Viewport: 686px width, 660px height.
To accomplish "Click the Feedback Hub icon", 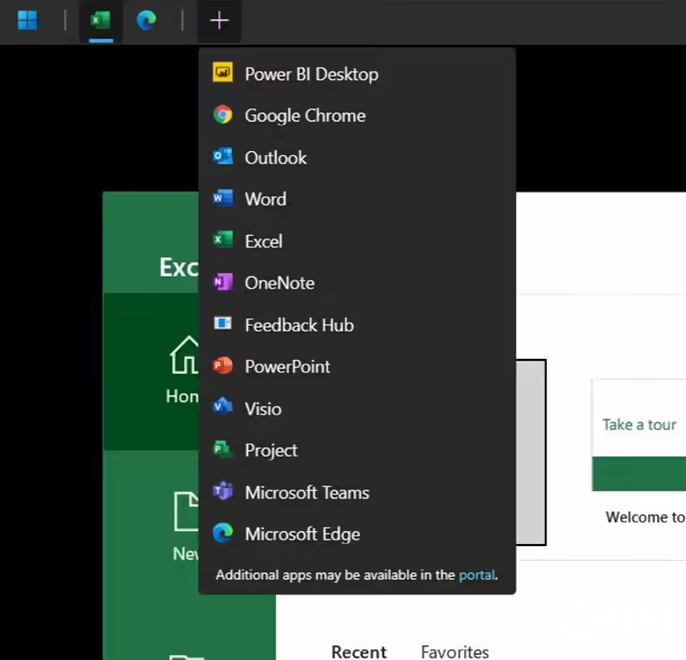I will point(223,325).
